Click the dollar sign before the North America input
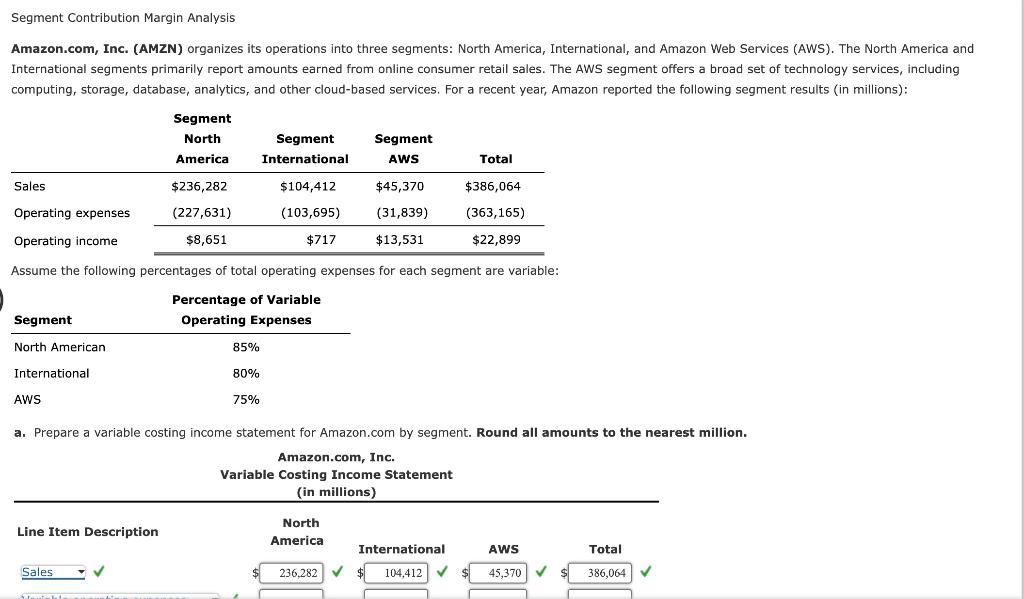Viewport: 1024px width, 599px height. [x=253, y=572]
